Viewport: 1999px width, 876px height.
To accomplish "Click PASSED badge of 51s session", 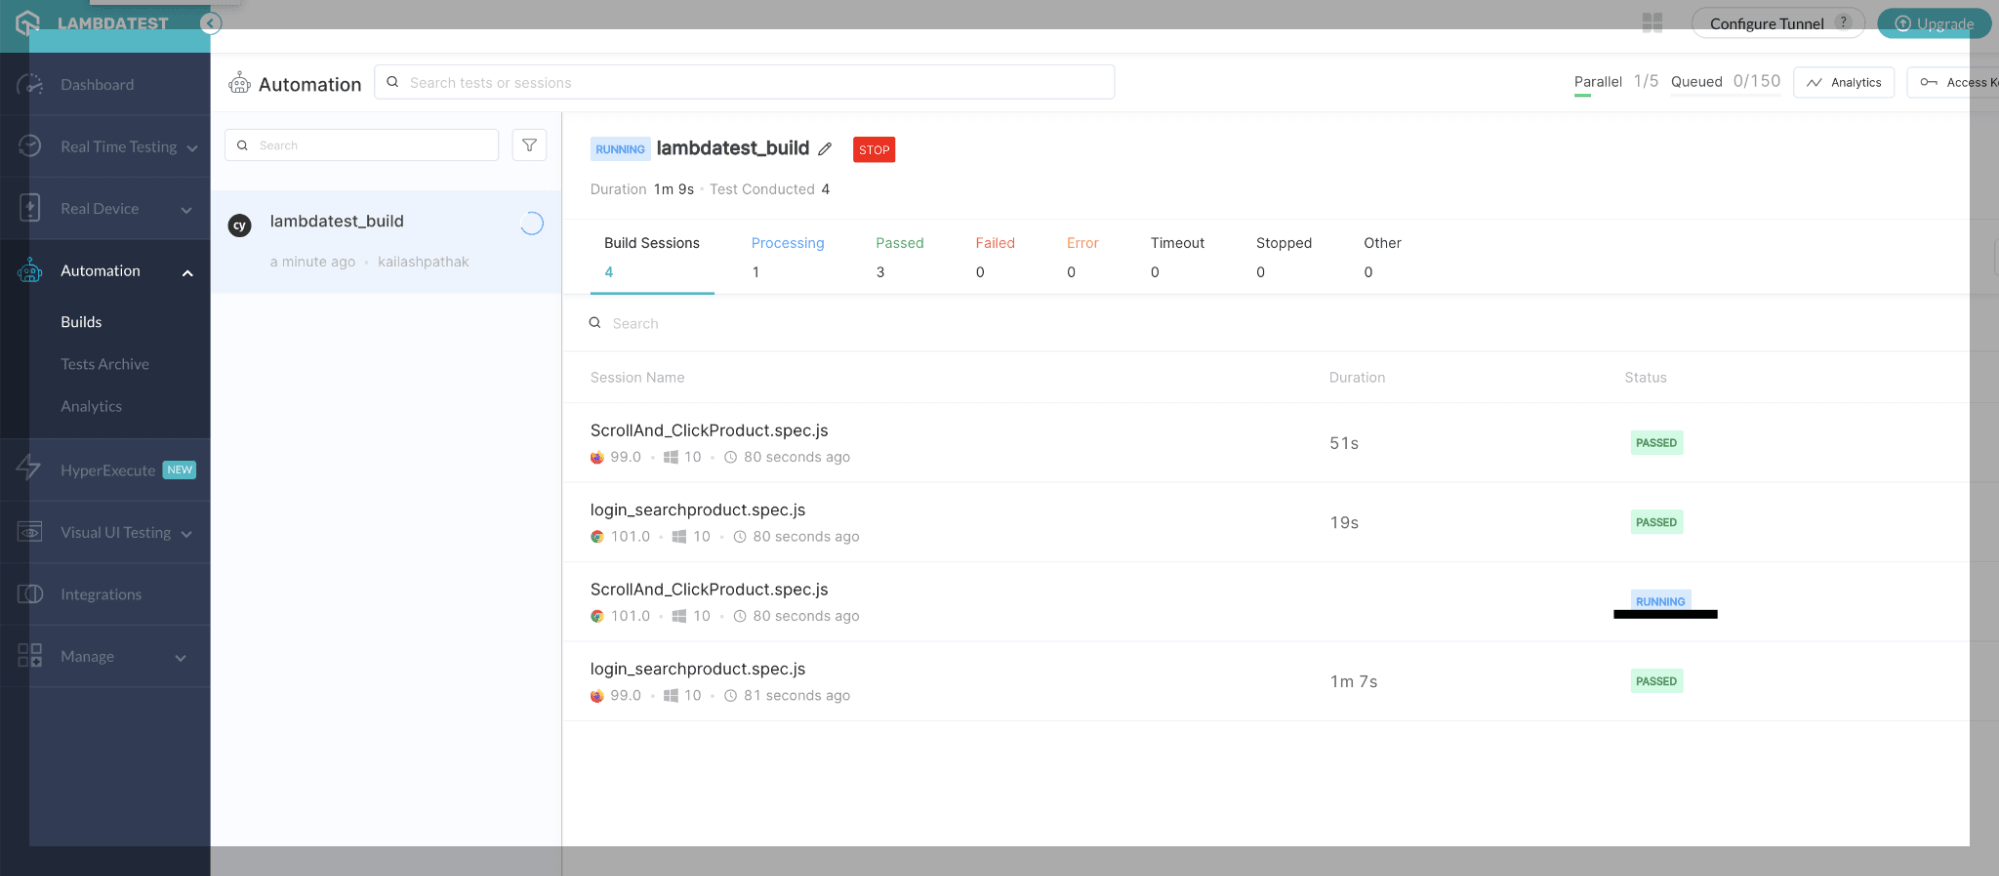I will tap(1656, 443).
